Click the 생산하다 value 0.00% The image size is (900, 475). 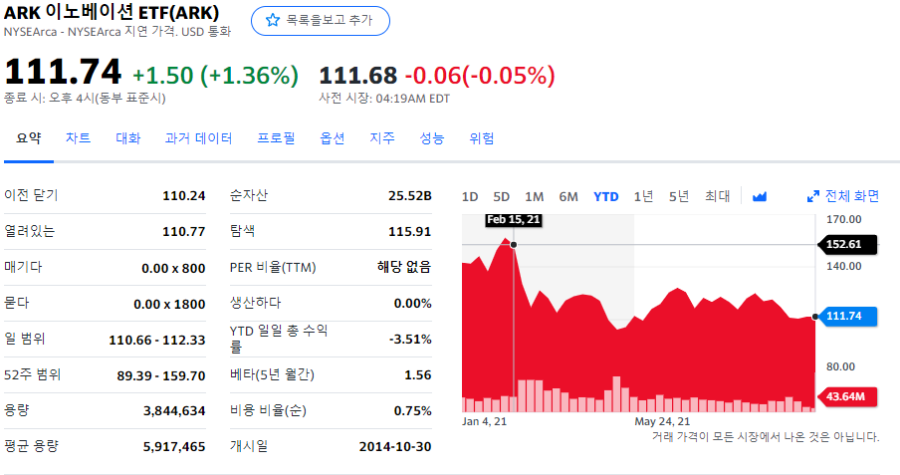(413, 303)
